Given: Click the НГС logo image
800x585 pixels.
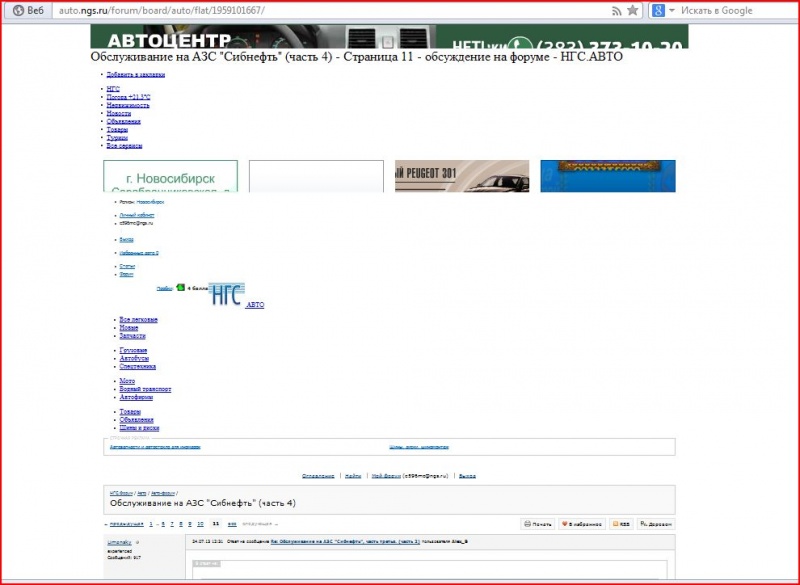Looking at the screenshot, I should click(x=227, y=294).
